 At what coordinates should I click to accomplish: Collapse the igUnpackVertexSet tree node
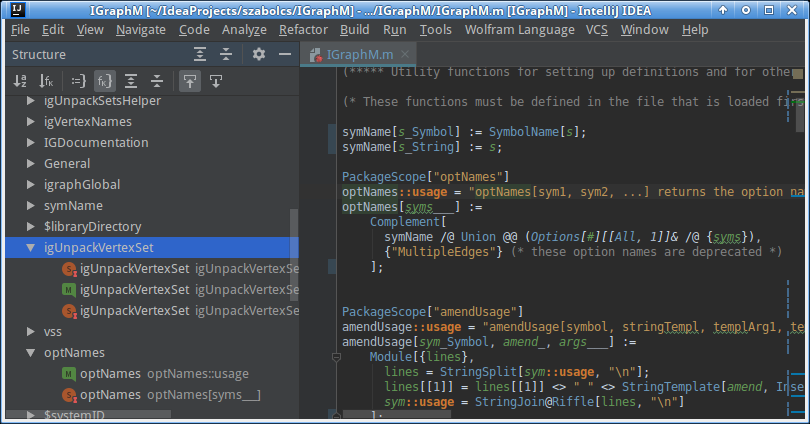(30, 248)
